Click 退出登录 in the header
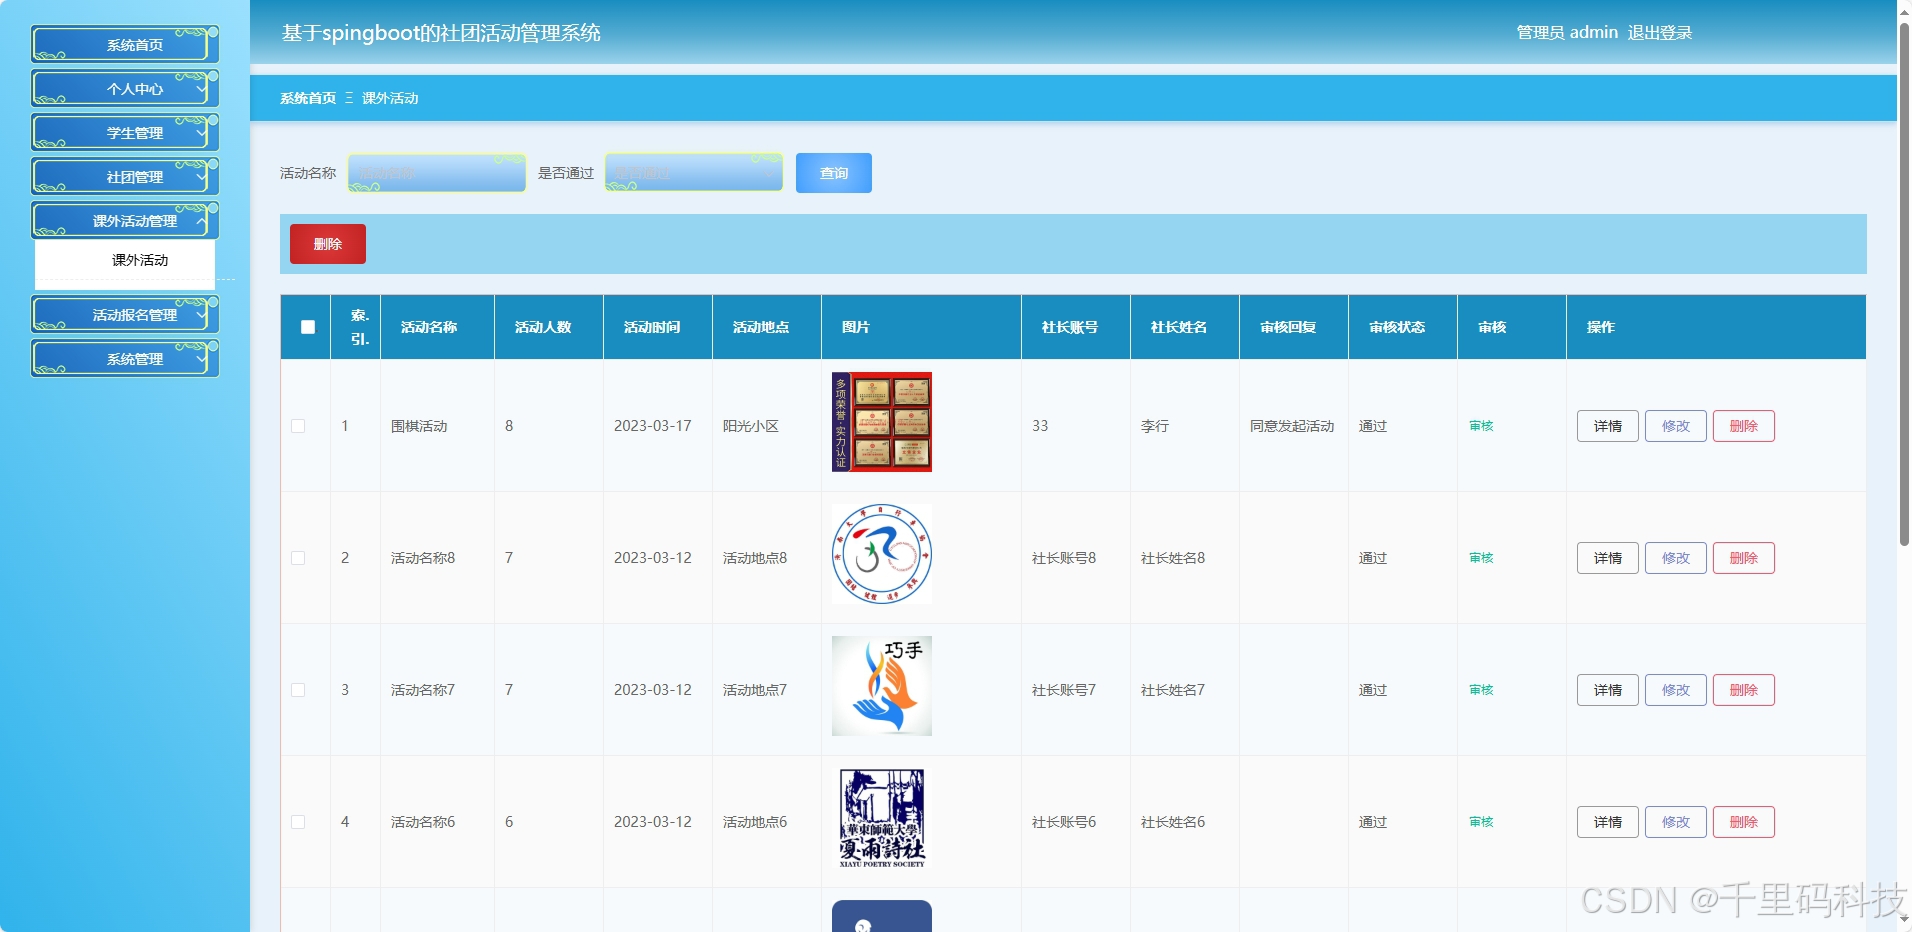The image size is (1912, 932). point(1659,33)
